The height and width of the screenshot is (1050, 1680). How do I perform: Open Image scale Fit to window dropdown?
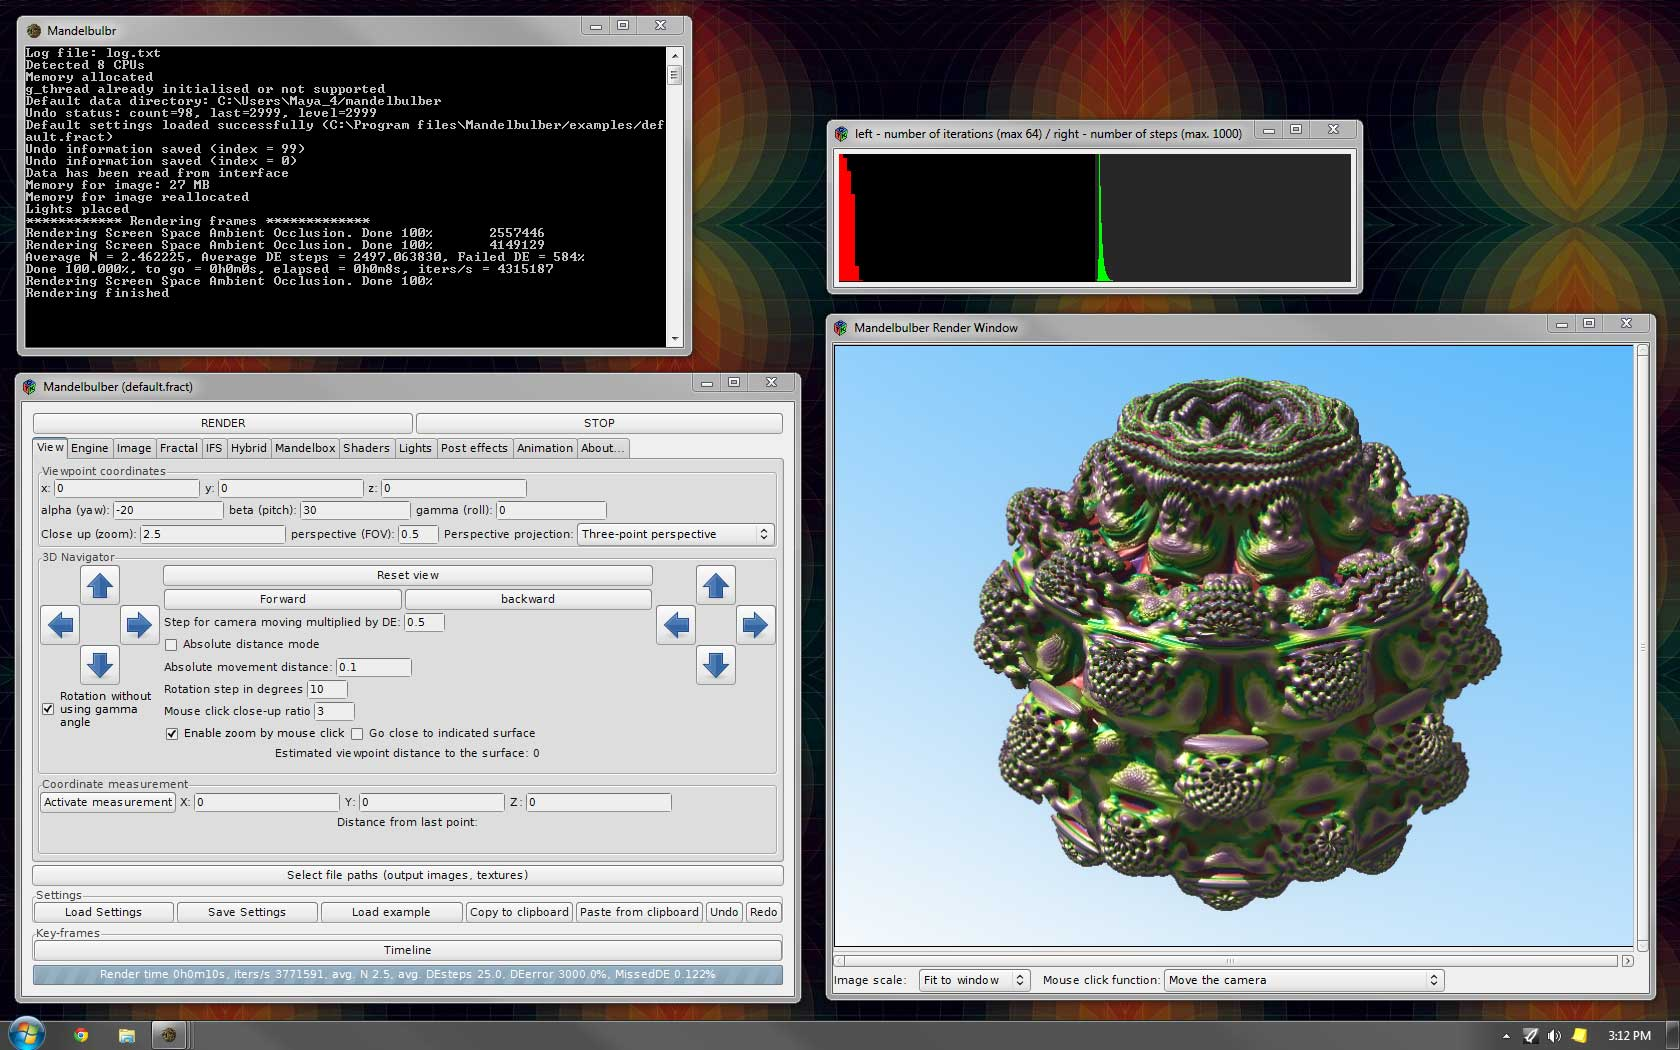click(974, 980)
